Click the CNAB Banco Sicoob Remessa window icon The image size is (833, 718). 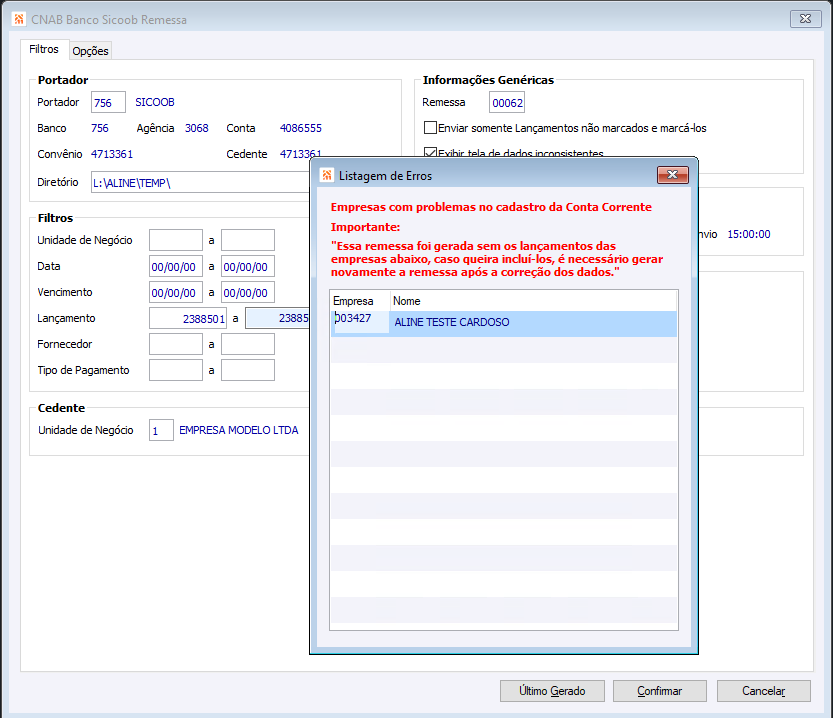coord(19,20)
